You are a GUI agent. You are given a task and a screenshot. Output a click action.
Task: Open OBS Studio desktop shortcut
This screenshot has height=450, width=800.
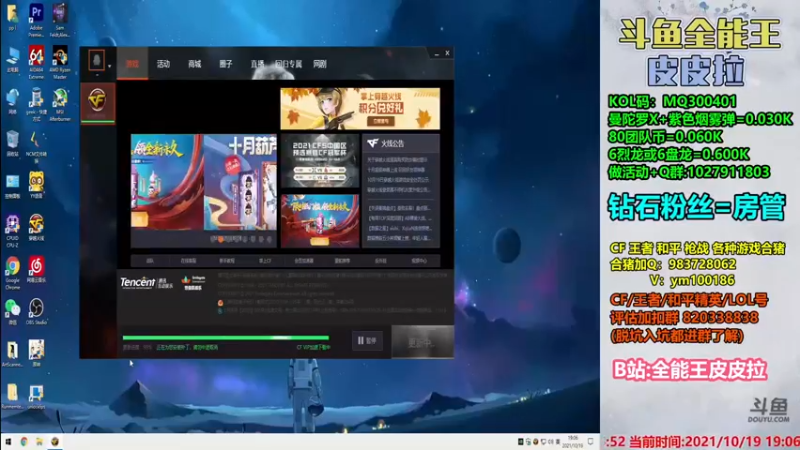pyautogui.click(x=36, y=312)
